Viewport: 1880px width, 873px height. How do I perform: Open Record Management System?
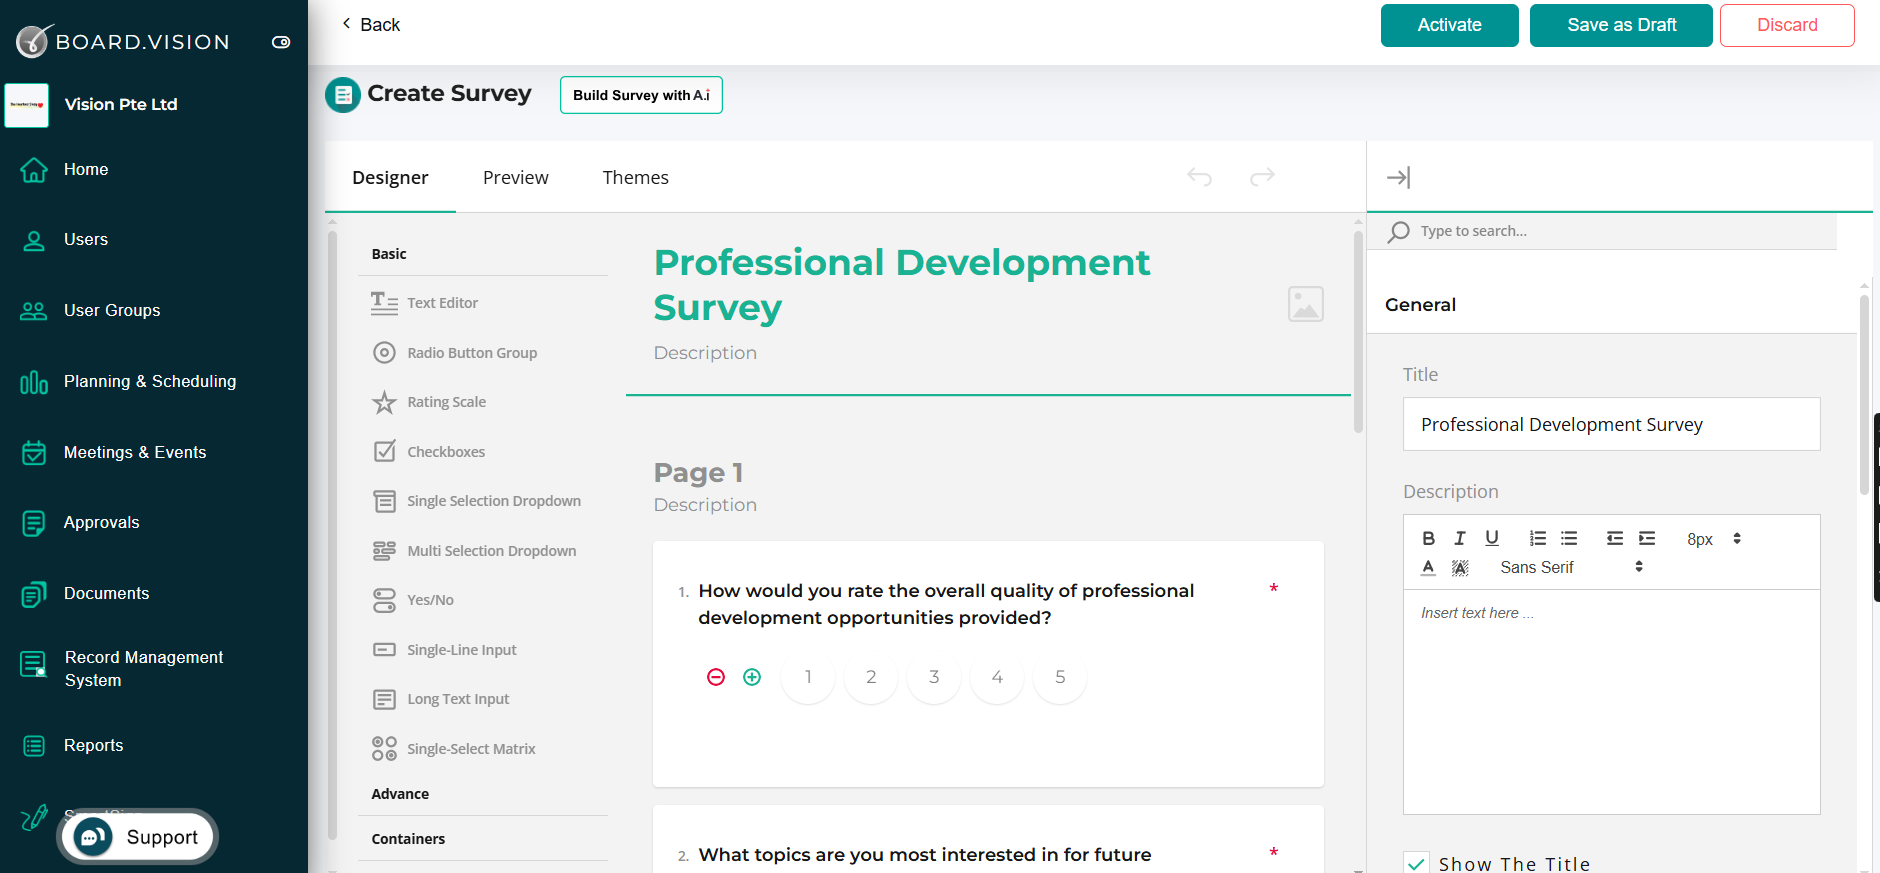click(x=144, y=668)
